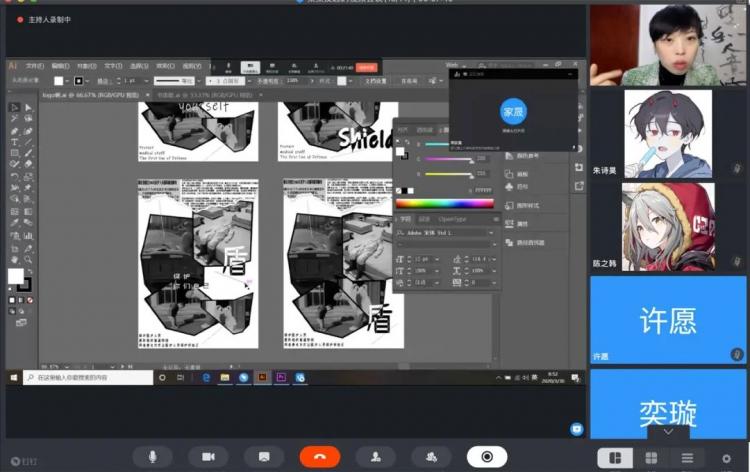Open fill color dropdown in control bar
The image size is (750, 472).
click(66, 81)
